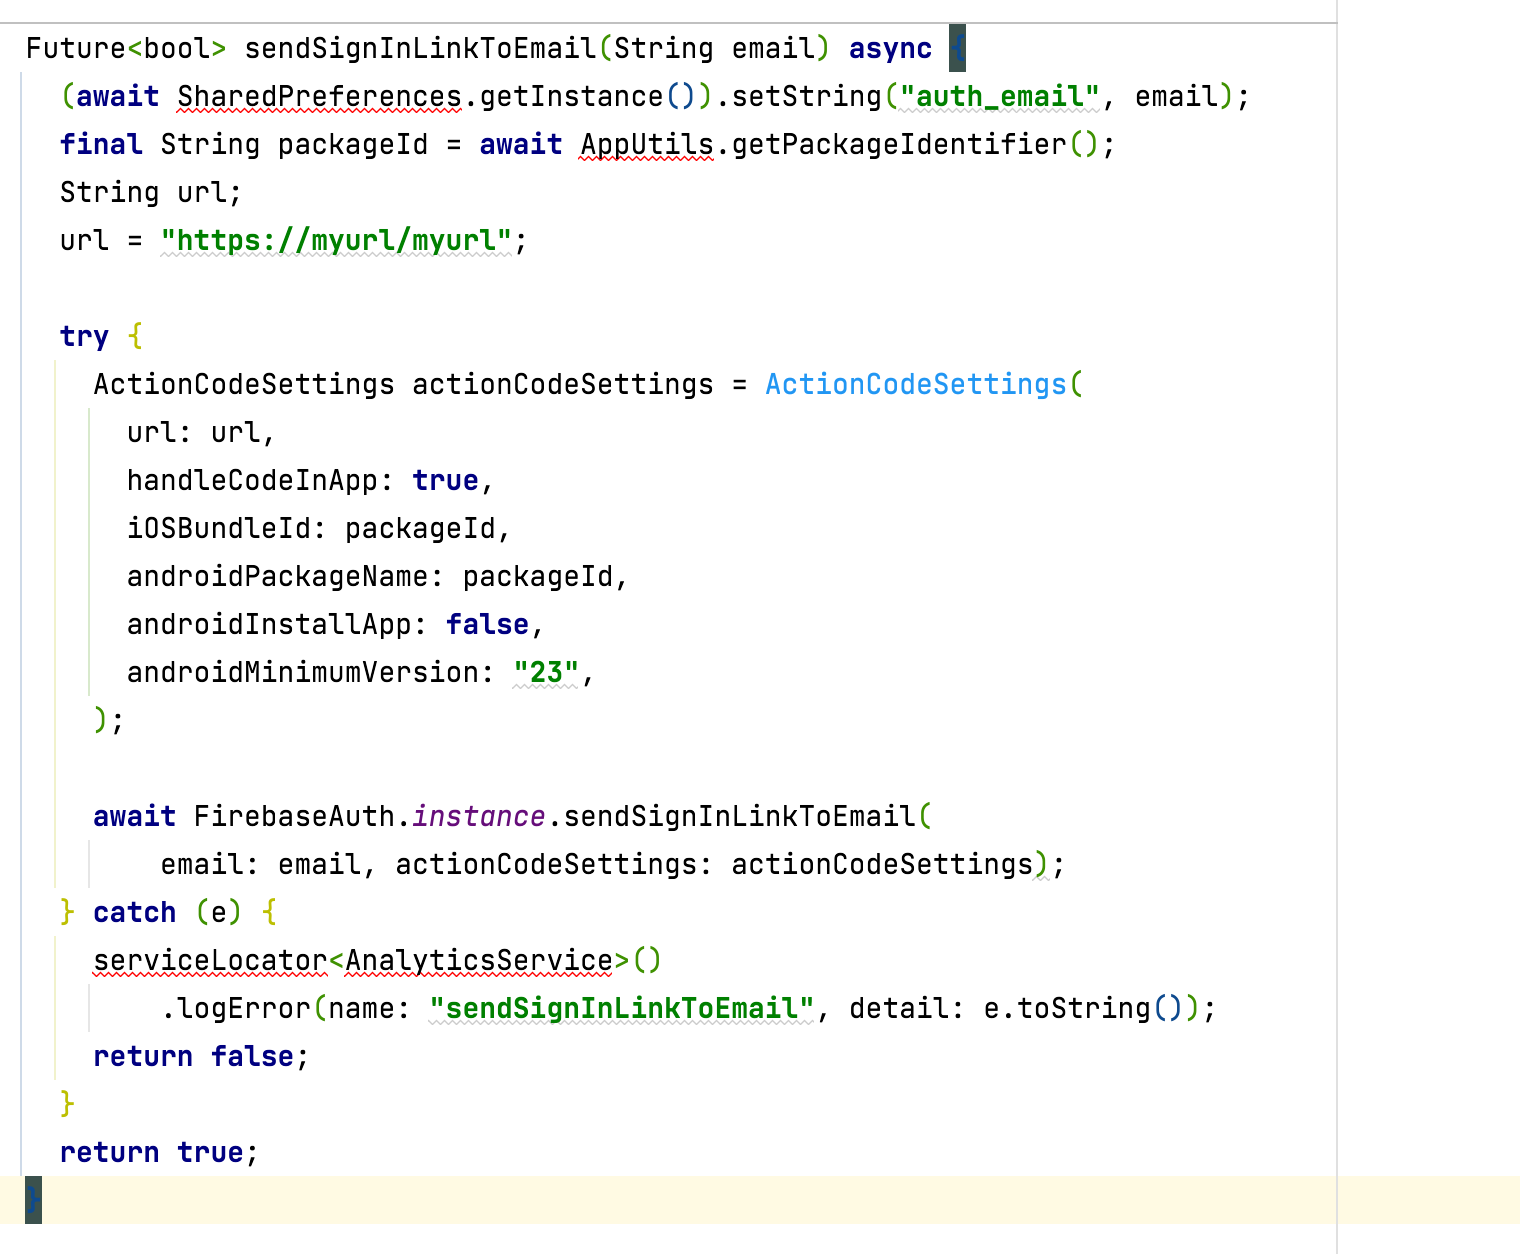Click the AppUtils identifier
1520x1254 pixels.
(x=647, y=144)
